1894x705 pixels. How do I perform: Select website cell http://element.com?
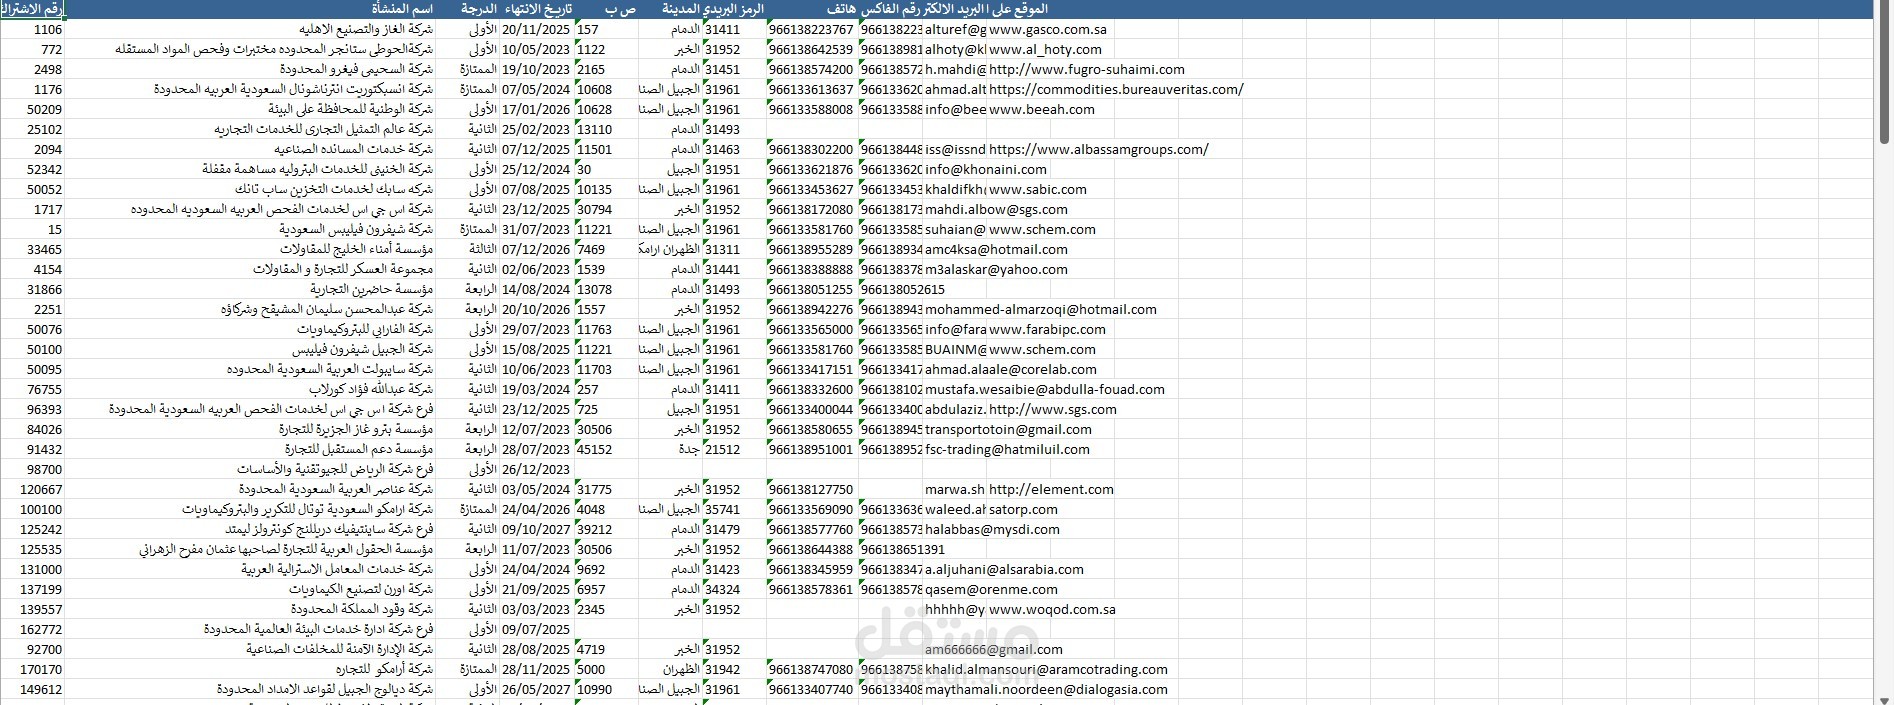coord(1051,489)
